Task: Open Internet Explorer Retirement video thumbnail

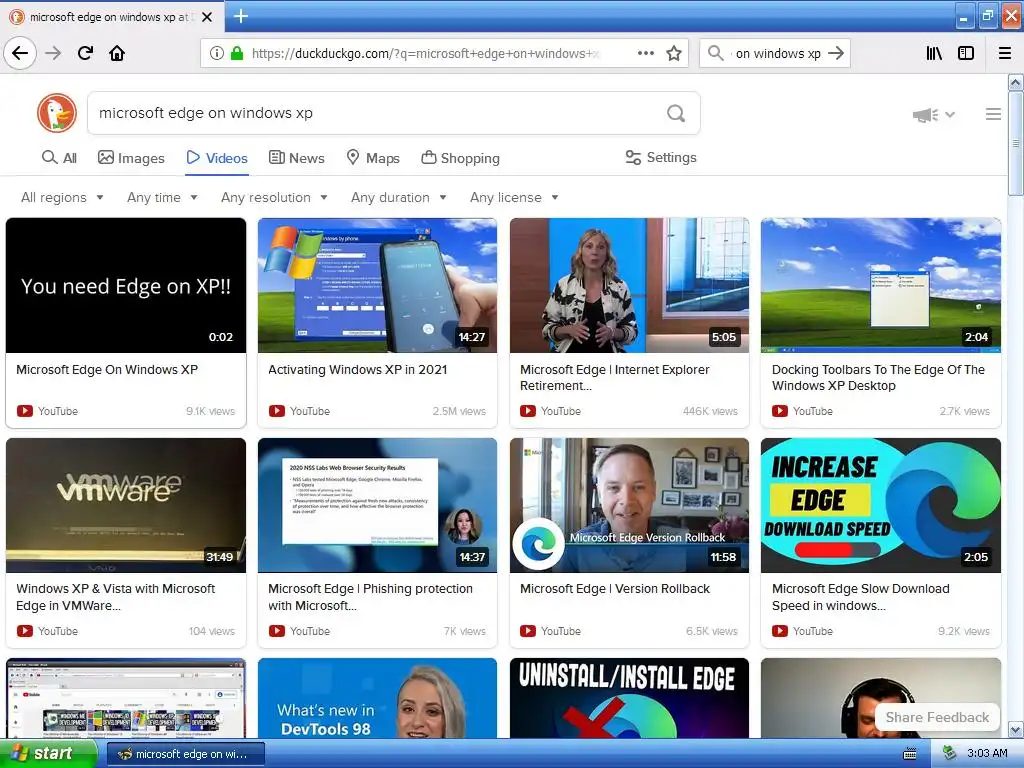Action: pyautogui.click(x=630, y=285)
